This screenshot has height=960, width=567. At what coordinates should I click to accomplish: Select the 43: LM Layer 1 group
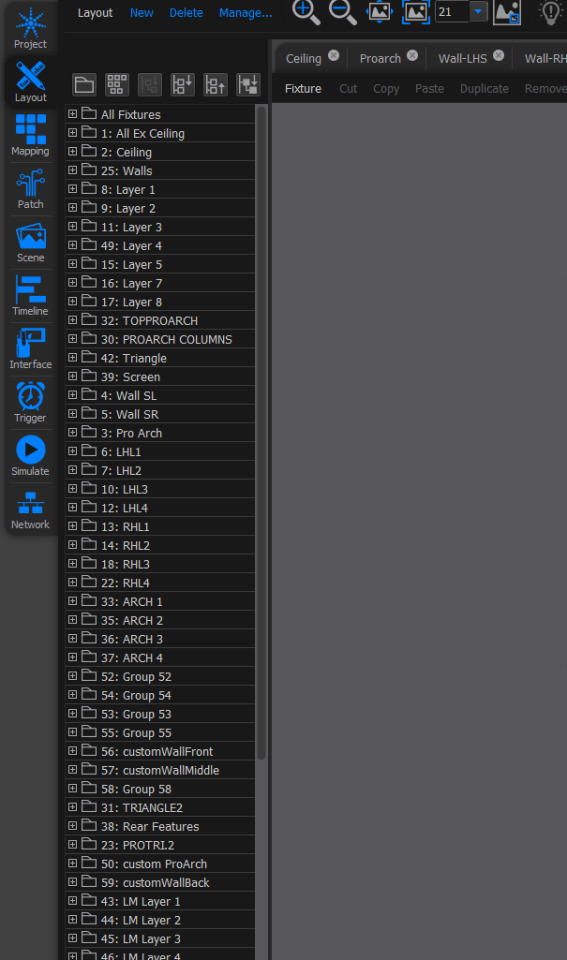(x=160, y=901)
